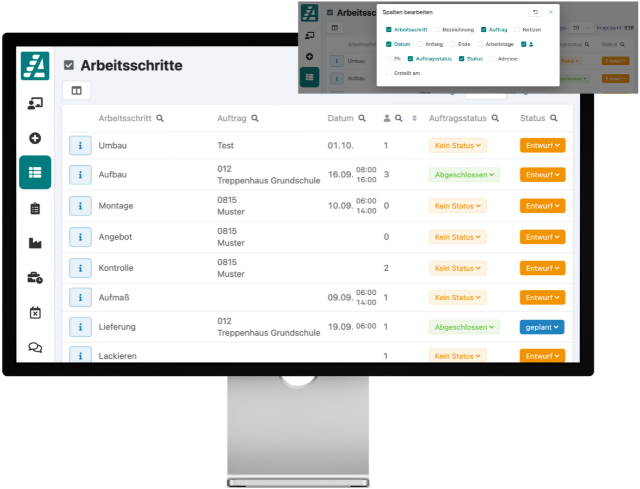
Task: Open the geplant status dropdown for Lieferung
Action: pos(542,327)
